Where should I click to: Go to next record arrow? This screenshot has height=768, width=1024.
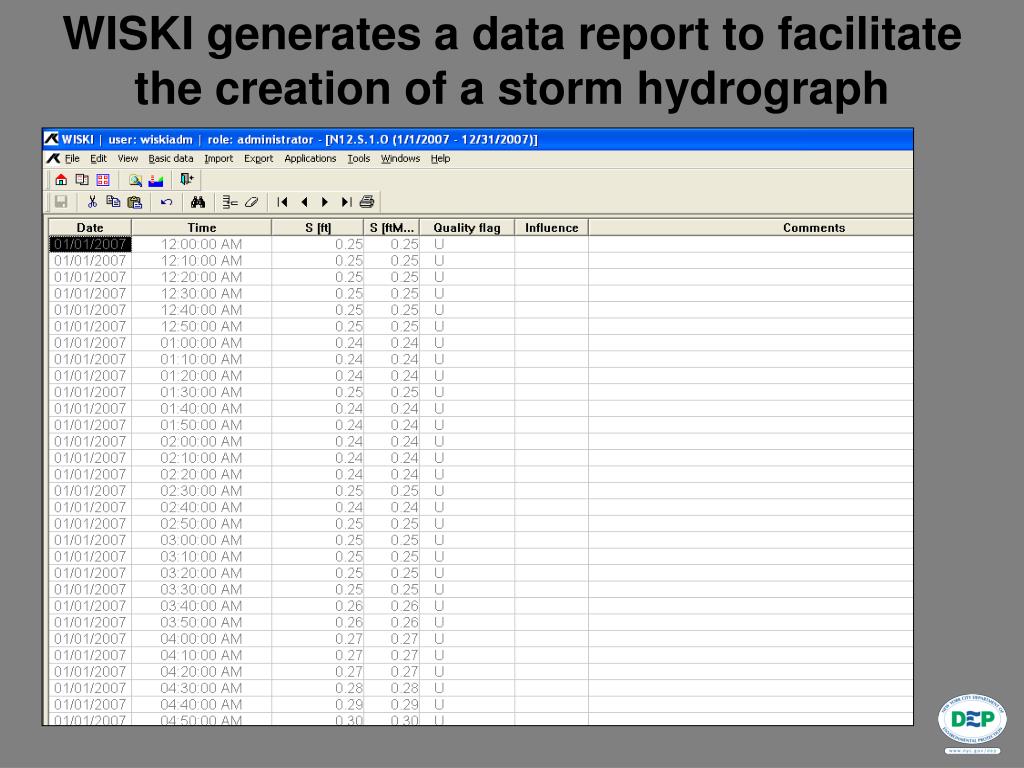point(325,202)
